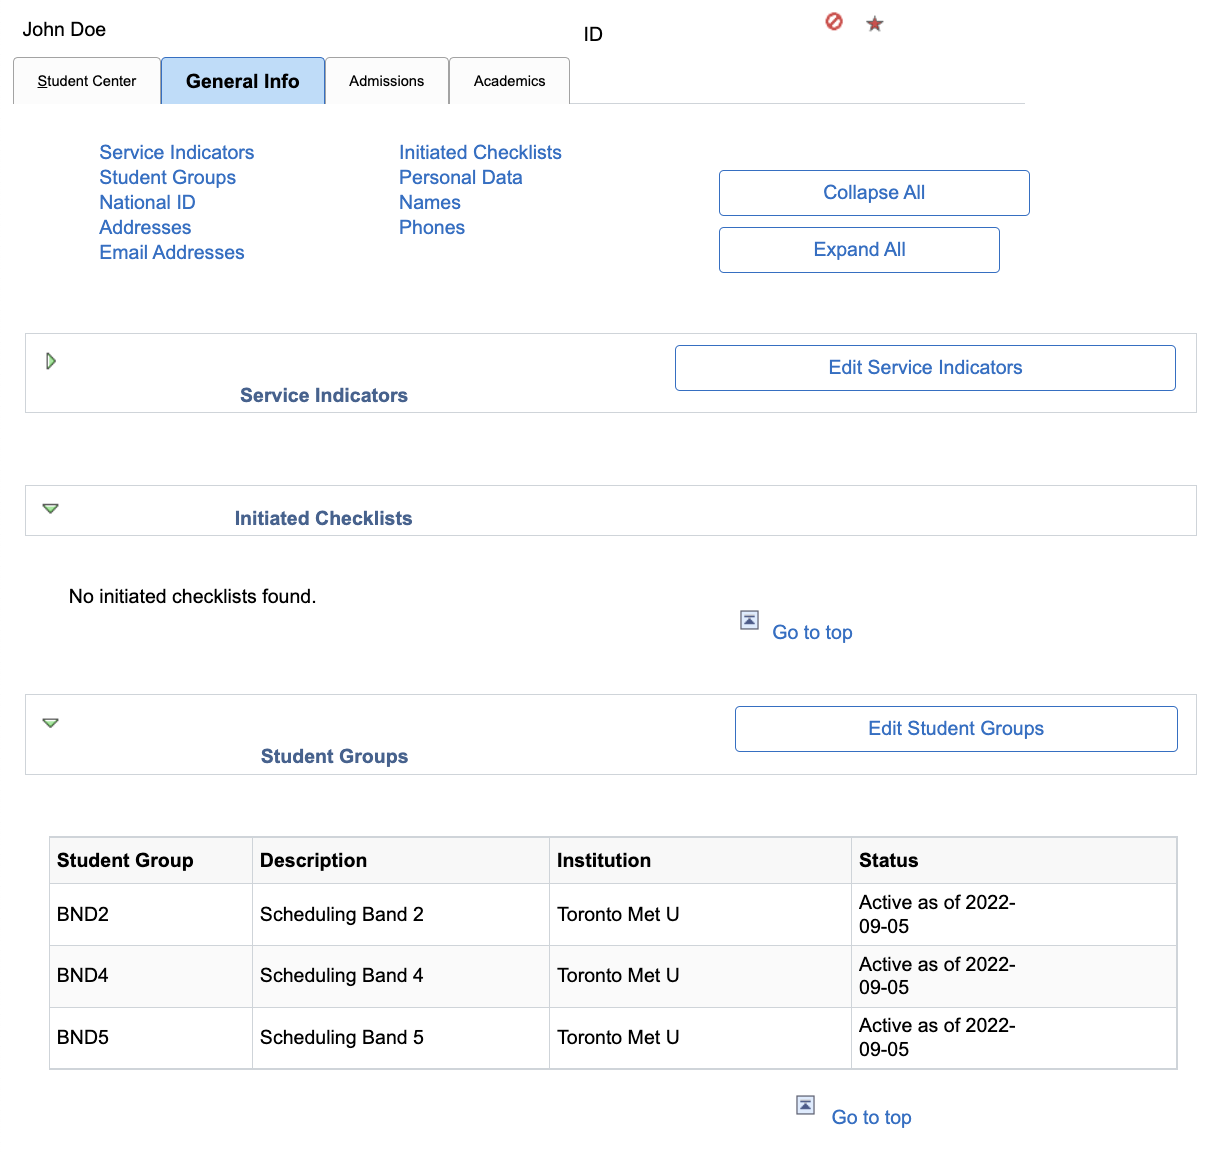Click go-to-top icon below Initiated Checklists
1220x1152 pixels.
click(749, 620)
